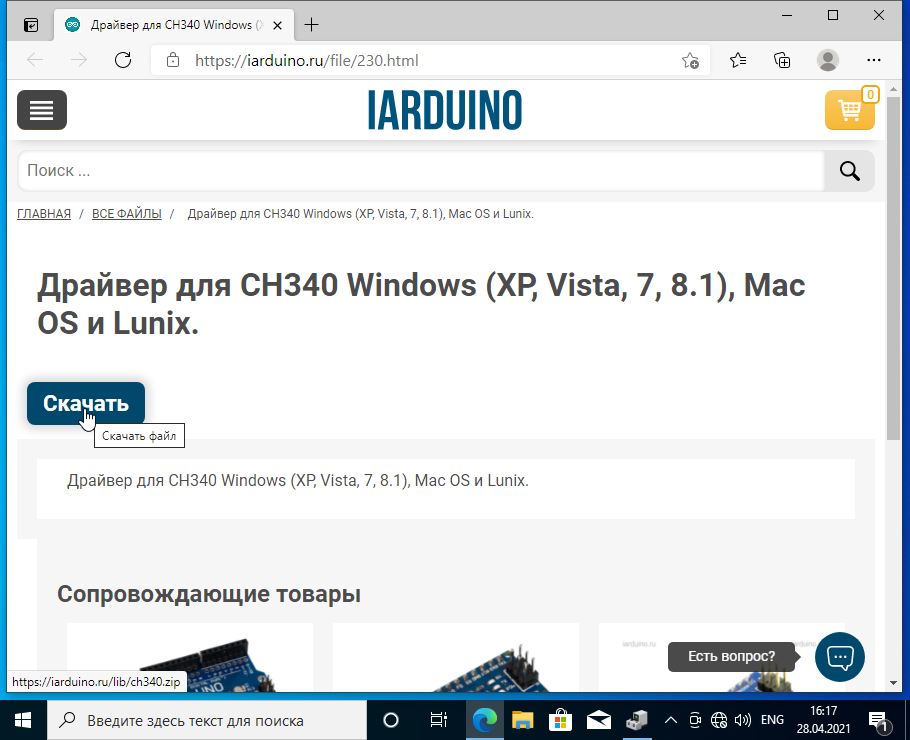This screenshot has width=910, height=740.
Task: Switch ENG input language
Action: pyautogui.click(x=772, y=720)
